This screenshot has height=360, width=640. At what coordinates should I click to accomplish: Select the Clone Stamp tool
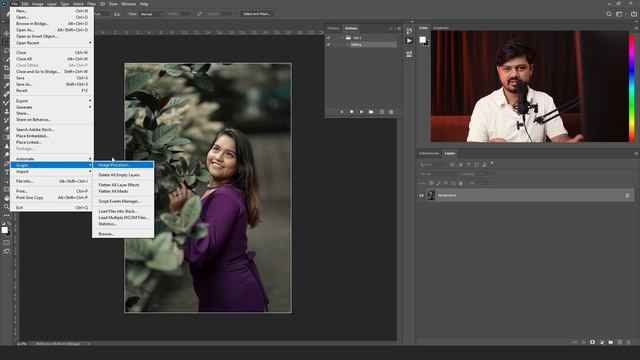7,111
